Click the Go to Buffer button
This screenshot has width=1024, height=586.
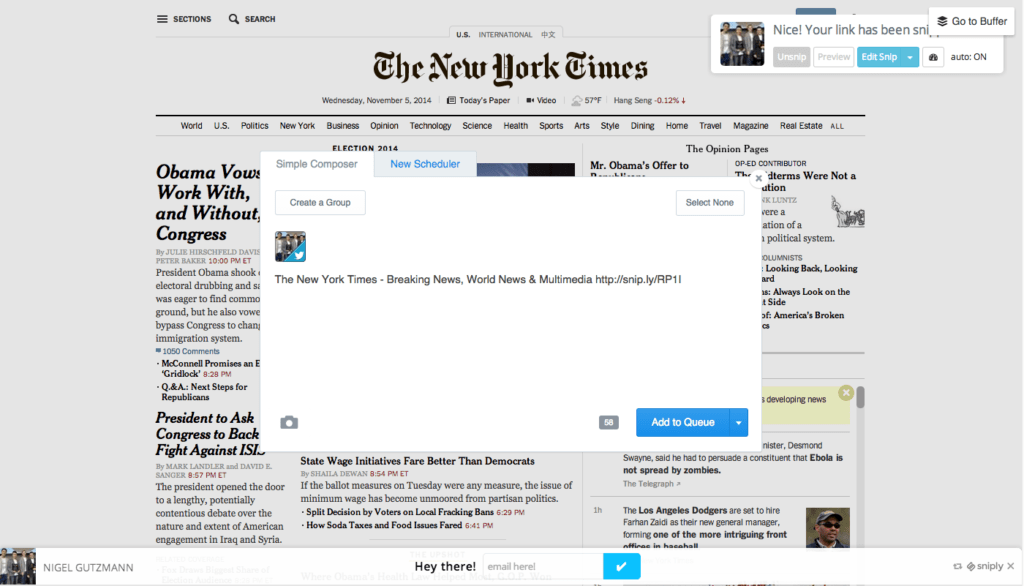point(971,21)
